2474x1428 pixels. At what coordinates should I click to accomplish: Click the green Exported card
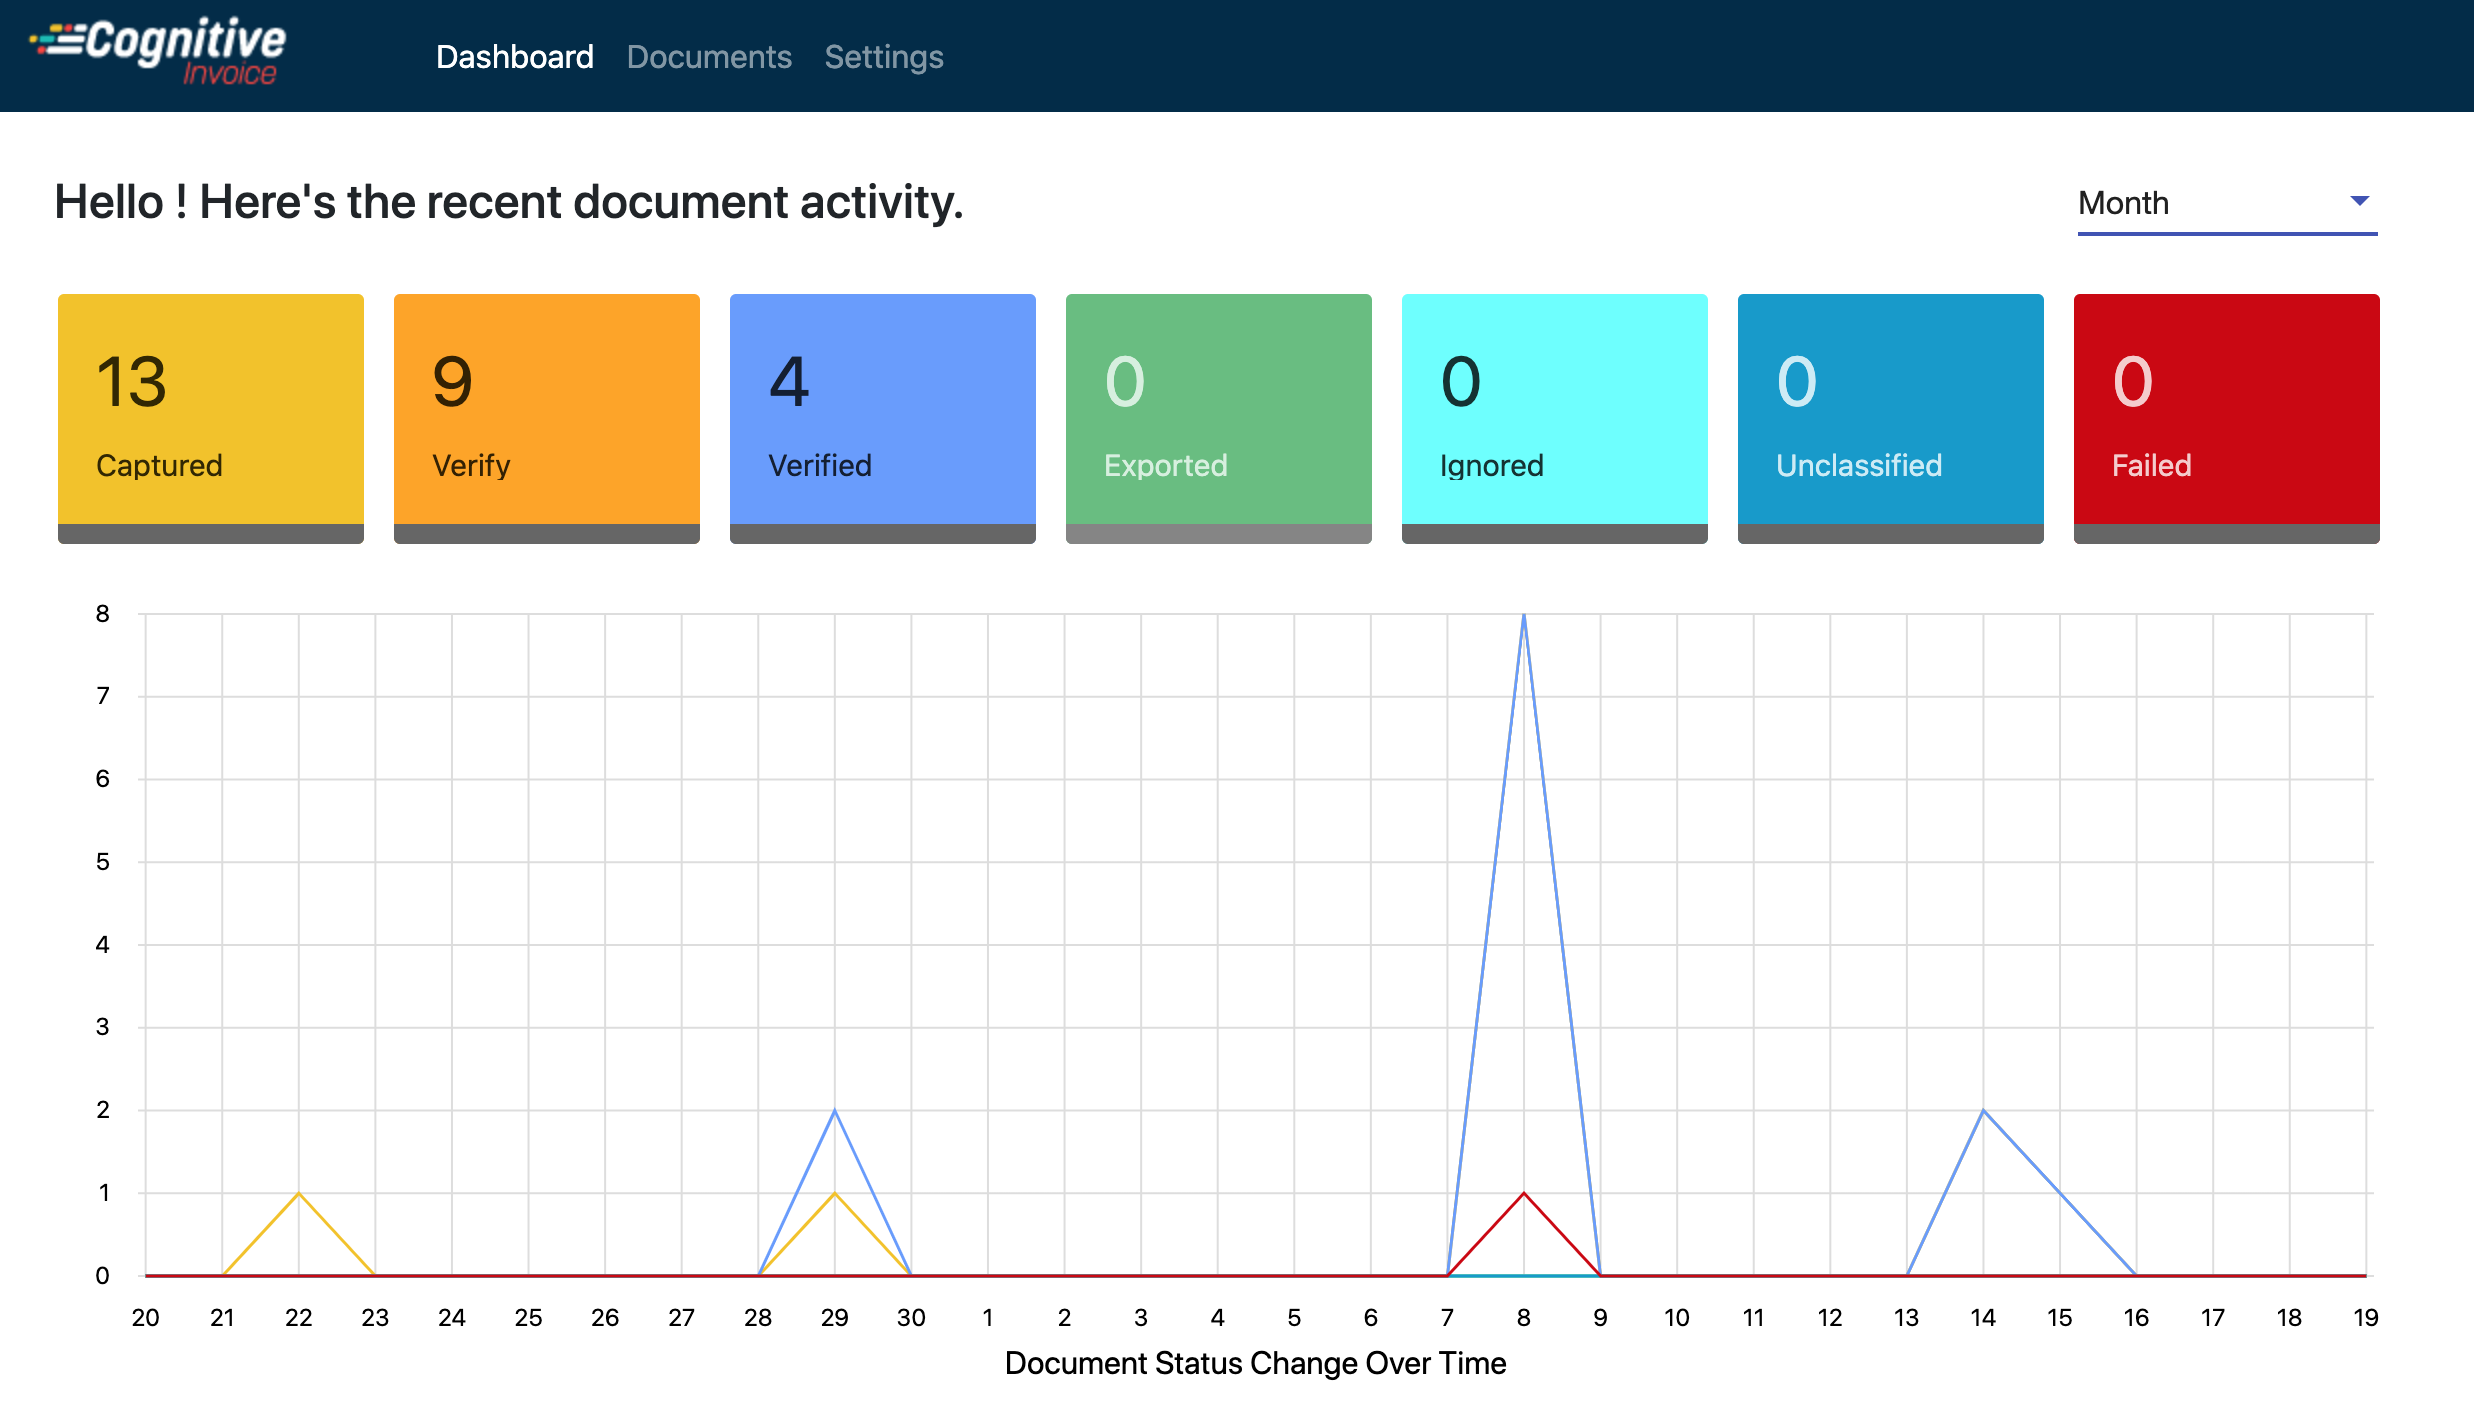click(1218, 410)
